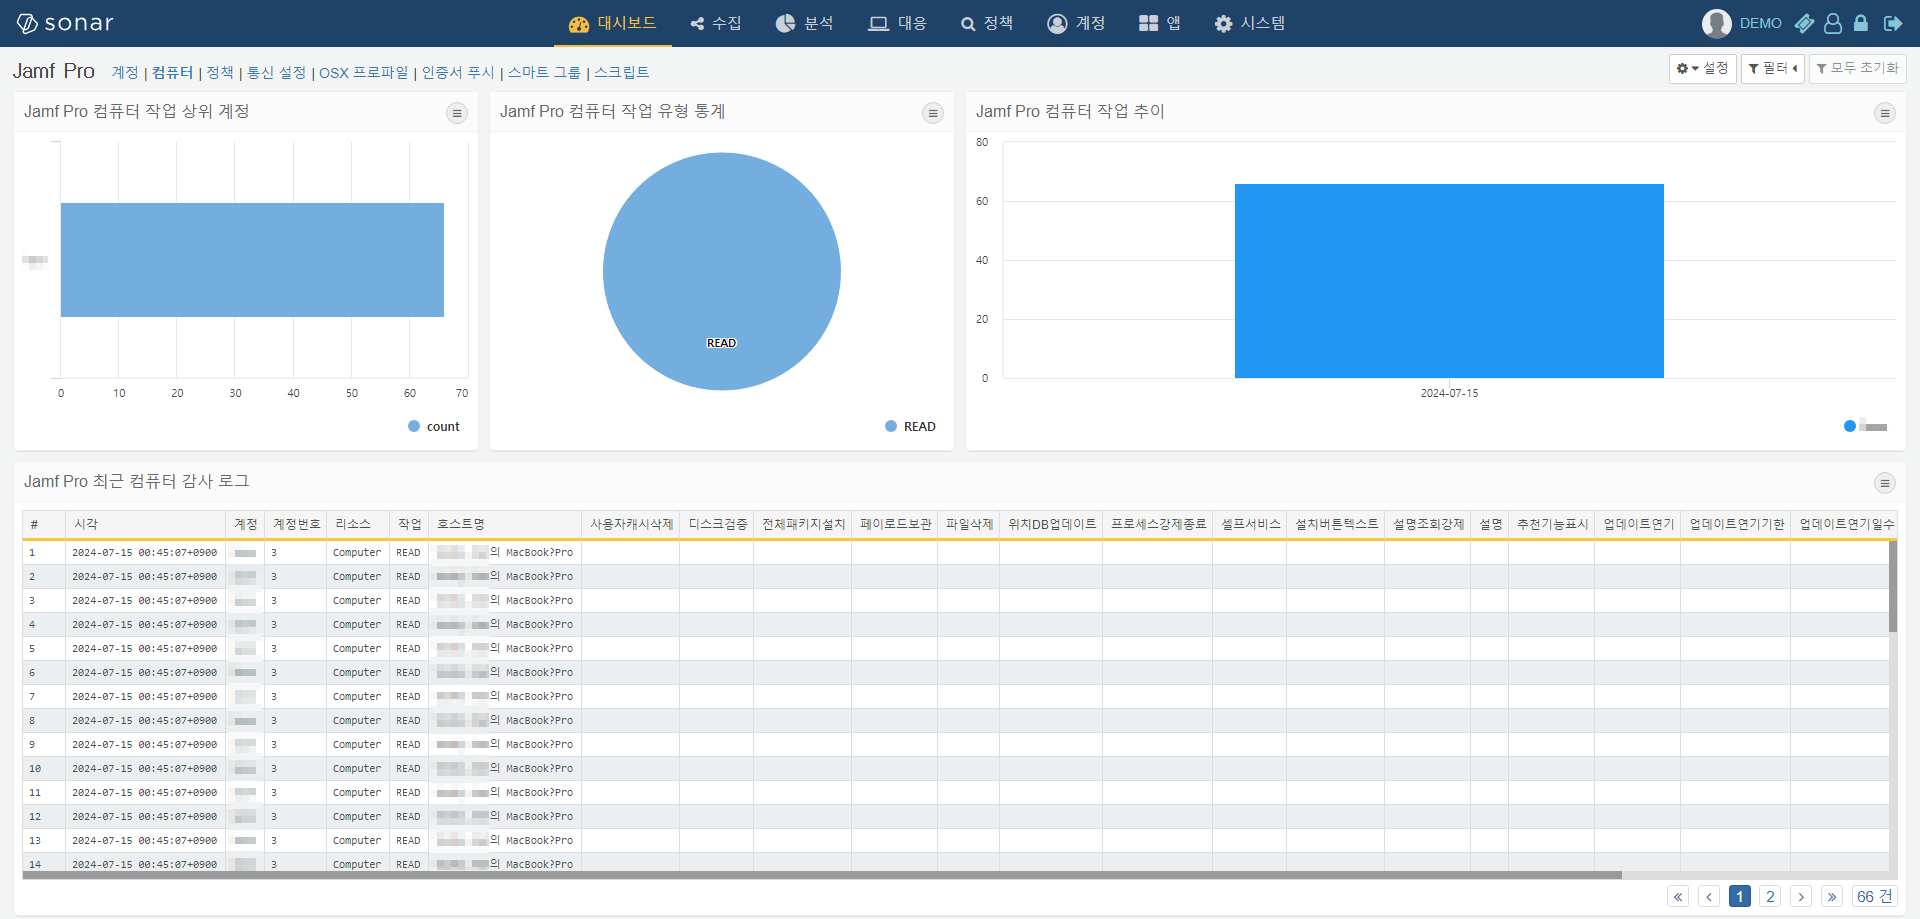The image size is (1920, 919).
Task: Open the 대응 response menu
Action: pyautogui.click(x=897, y=23)
